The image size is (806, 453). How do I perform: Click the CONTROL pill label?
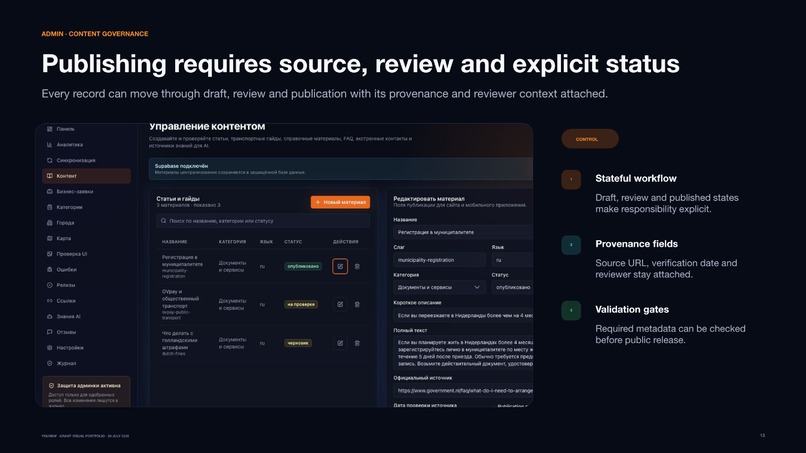pos(590,139)
